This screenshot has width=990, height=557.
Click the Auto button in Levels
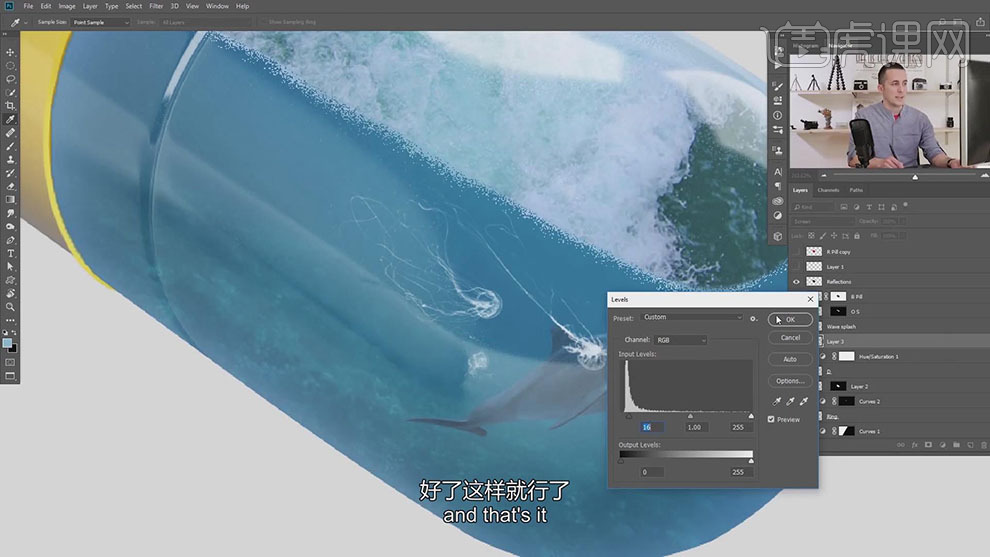[790, 359]
